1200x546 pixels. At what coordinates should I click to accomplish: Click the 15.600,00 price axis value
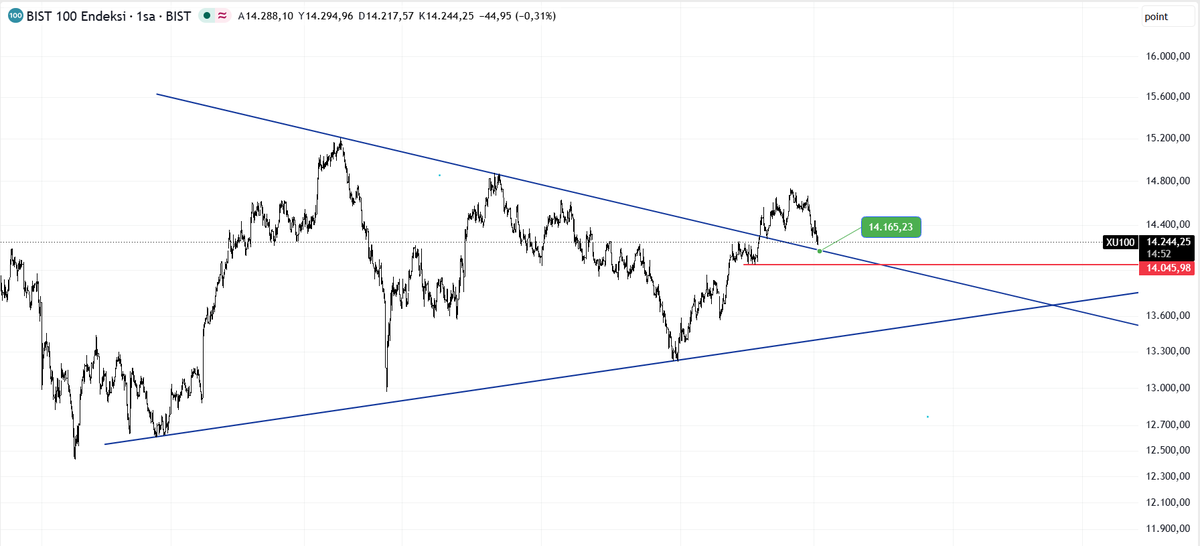(1167, 97)
